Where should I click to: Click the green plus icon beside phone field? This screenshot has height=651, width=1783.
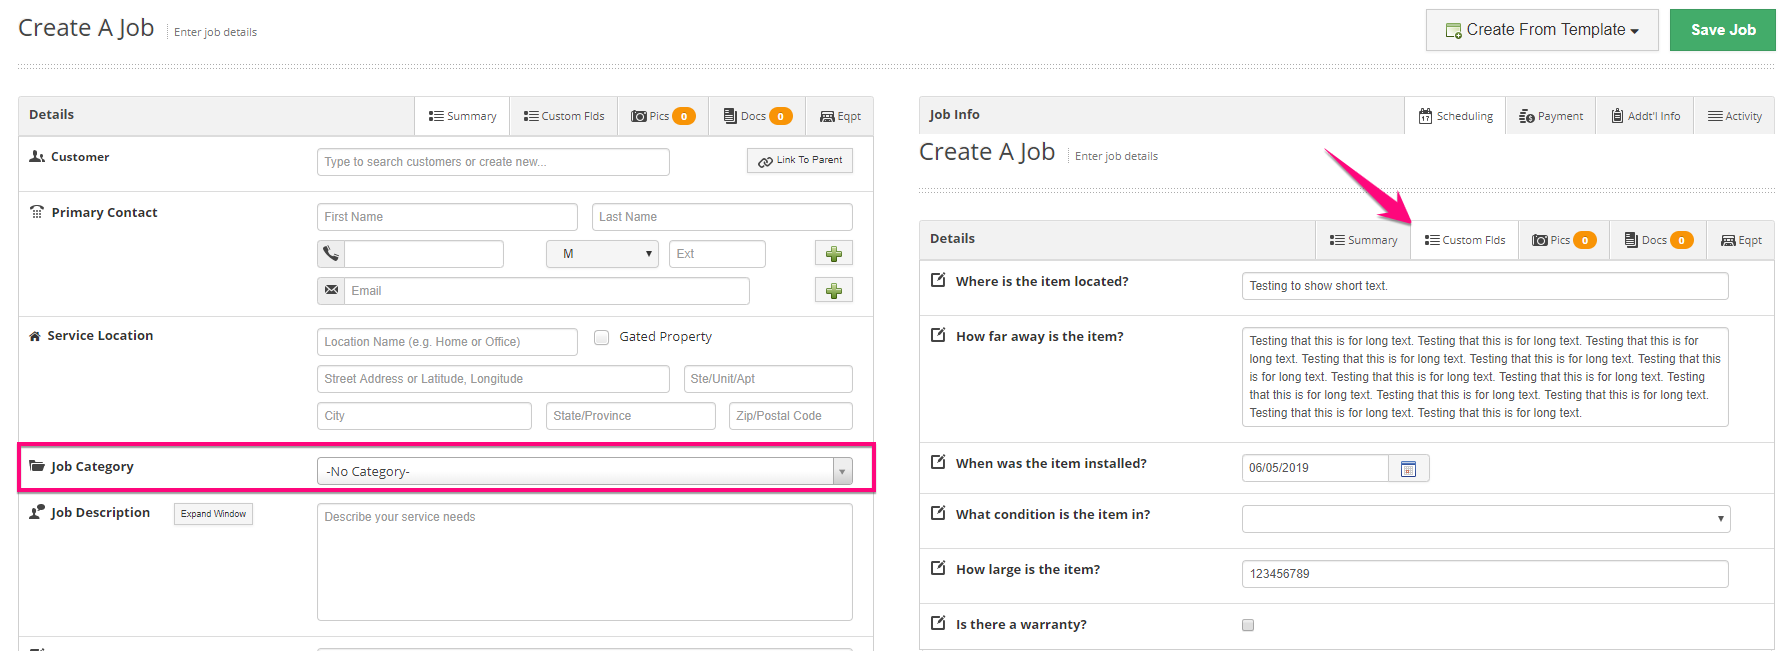coord(833,254)
